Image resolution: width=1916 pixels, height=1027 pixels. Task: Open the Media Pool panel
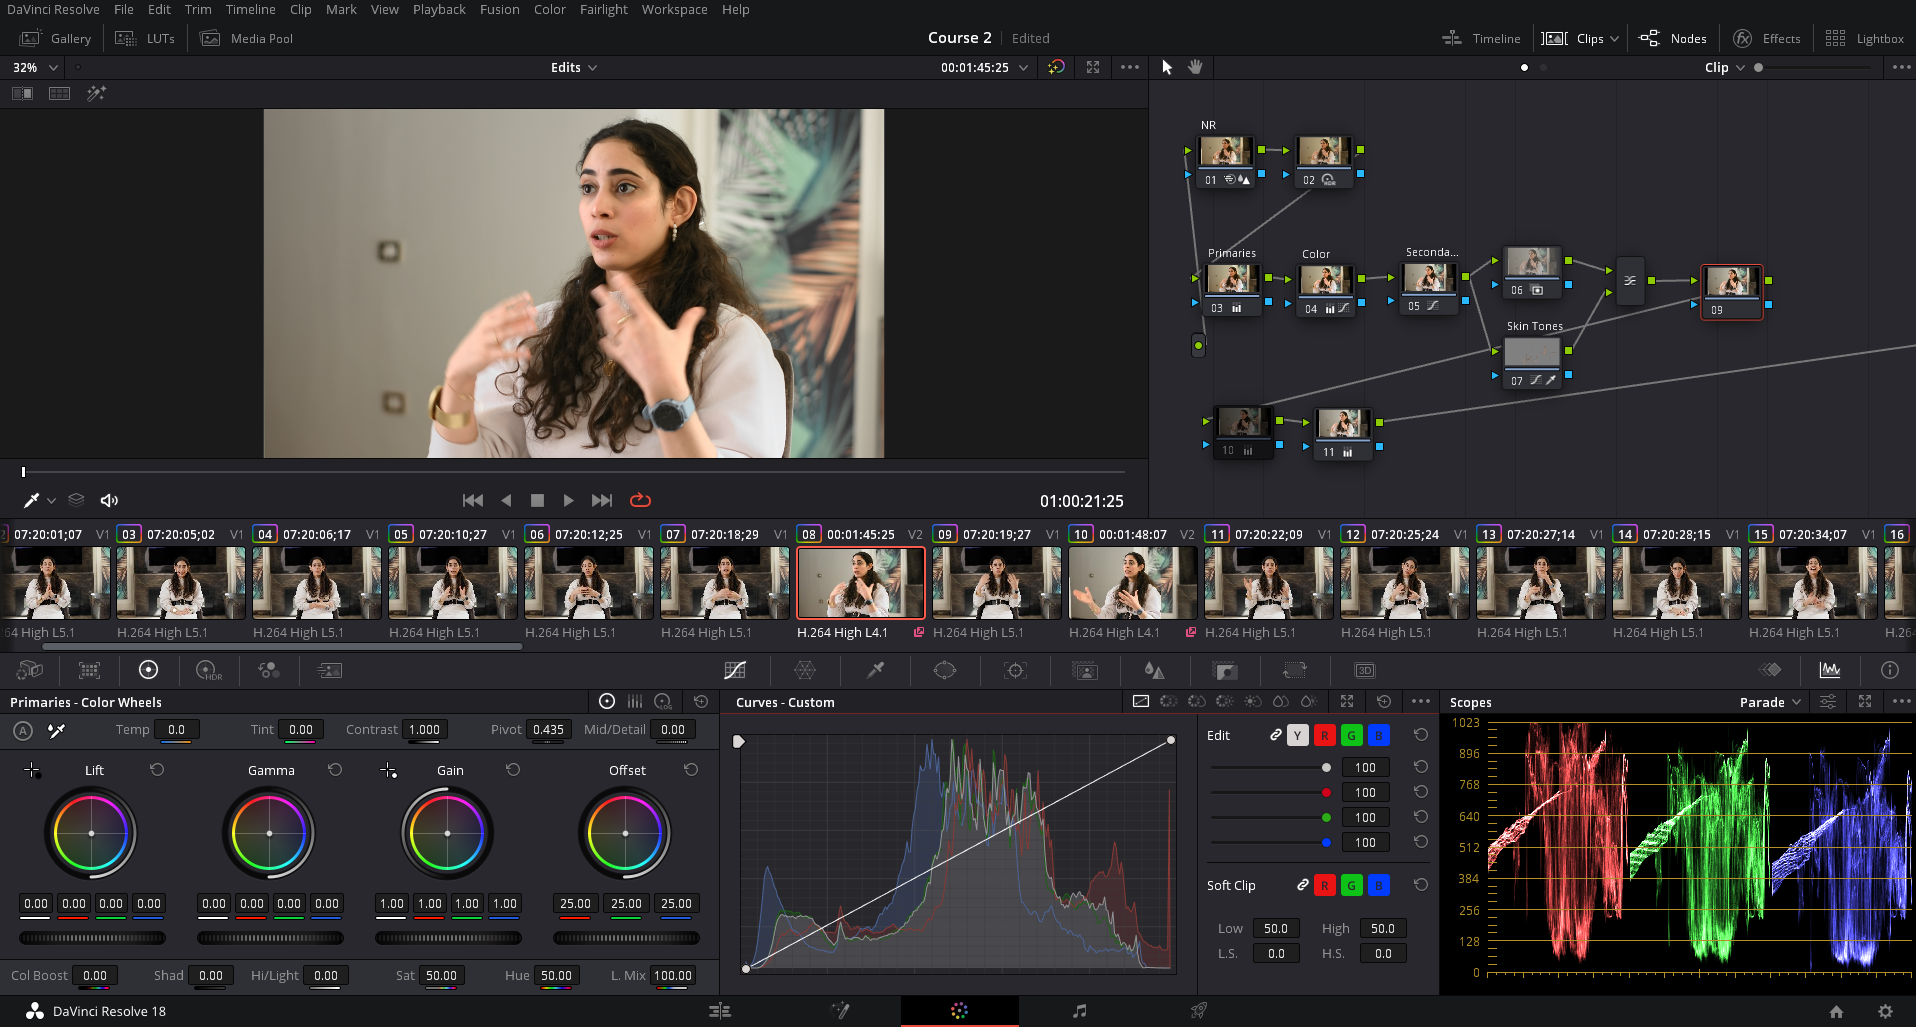[247, 38]
